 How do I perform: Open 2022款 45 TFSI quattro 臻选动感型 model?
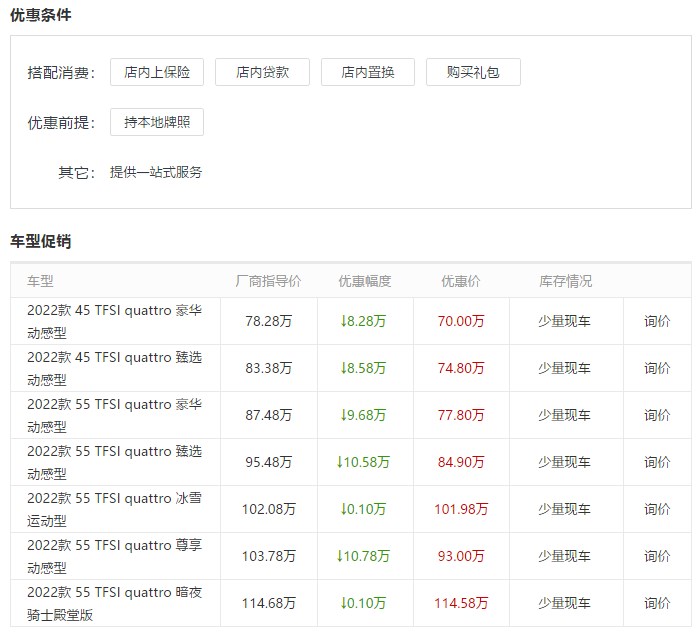114,369
